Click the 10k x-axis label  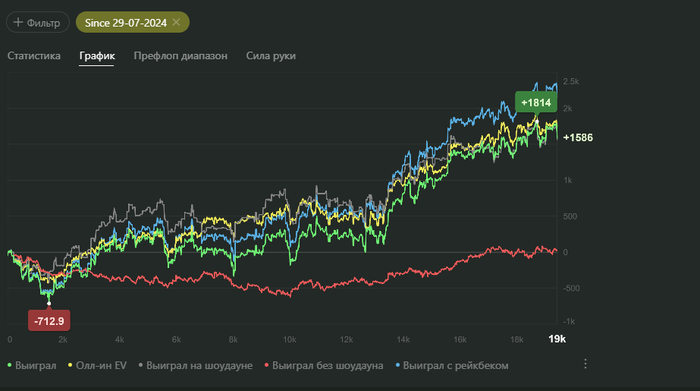(289, 340)
